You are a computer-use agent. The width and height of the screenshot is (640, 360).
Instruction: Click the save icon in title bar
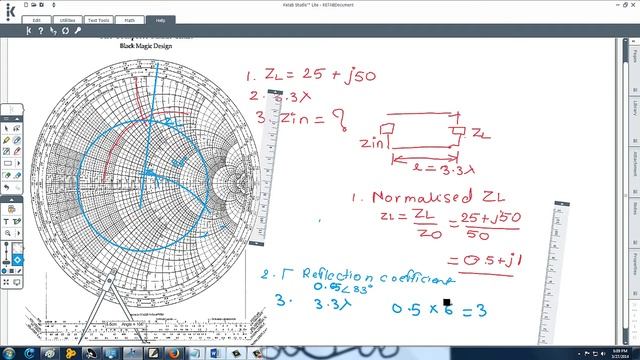(x=41, y=5)
